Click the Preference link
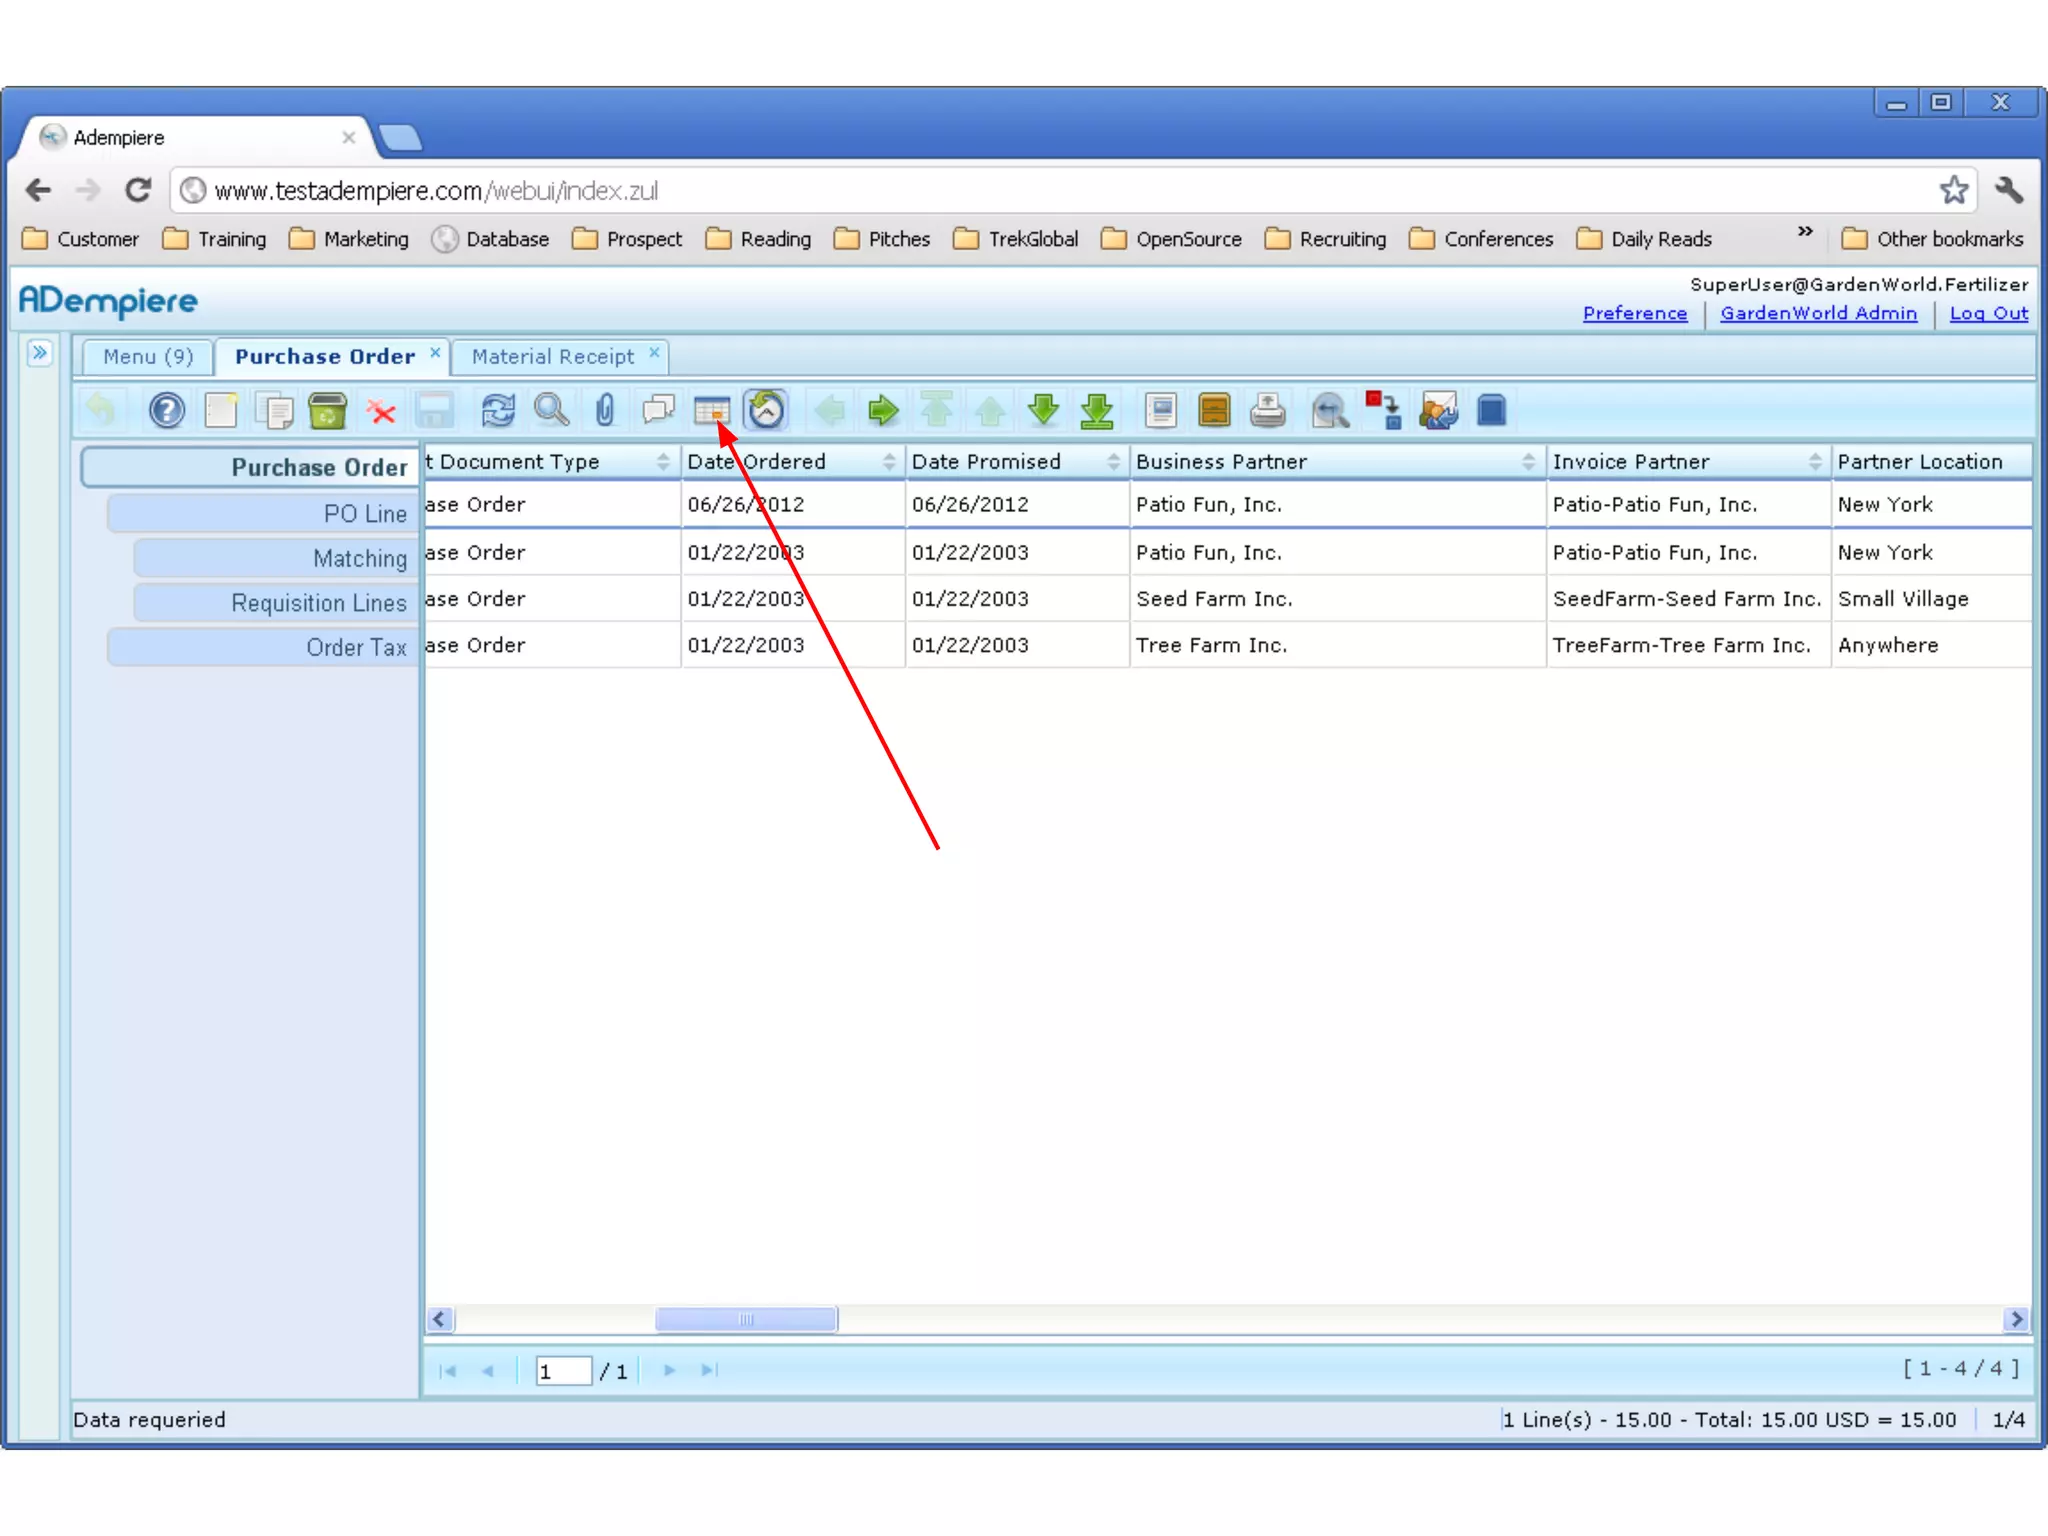The height and width of the screenshot is (1536, 2048). click(1635, 313)
